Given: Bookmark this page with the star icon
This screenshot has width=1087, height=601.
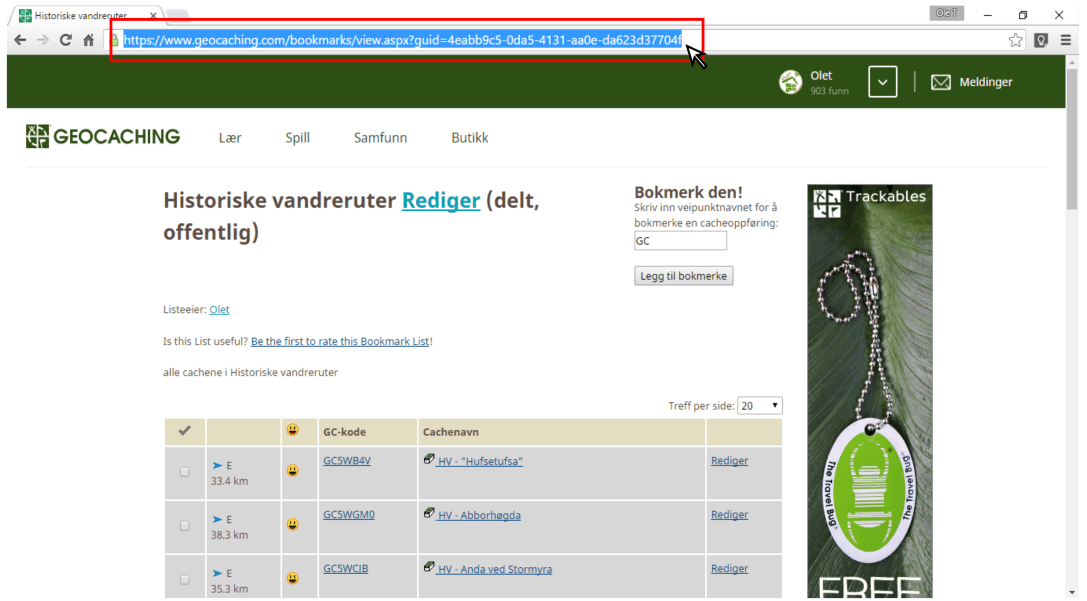Looking at the screenshot, I should click(1016, 40).
